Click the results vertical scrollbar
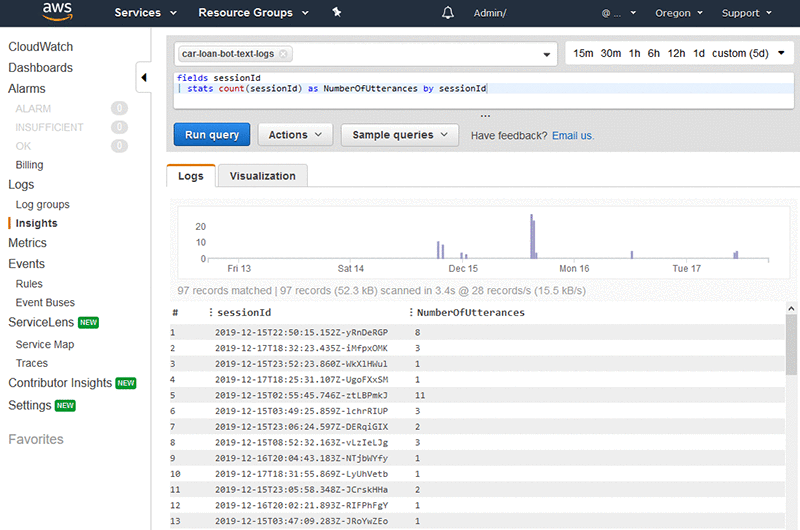 click(x=792, y=350)
